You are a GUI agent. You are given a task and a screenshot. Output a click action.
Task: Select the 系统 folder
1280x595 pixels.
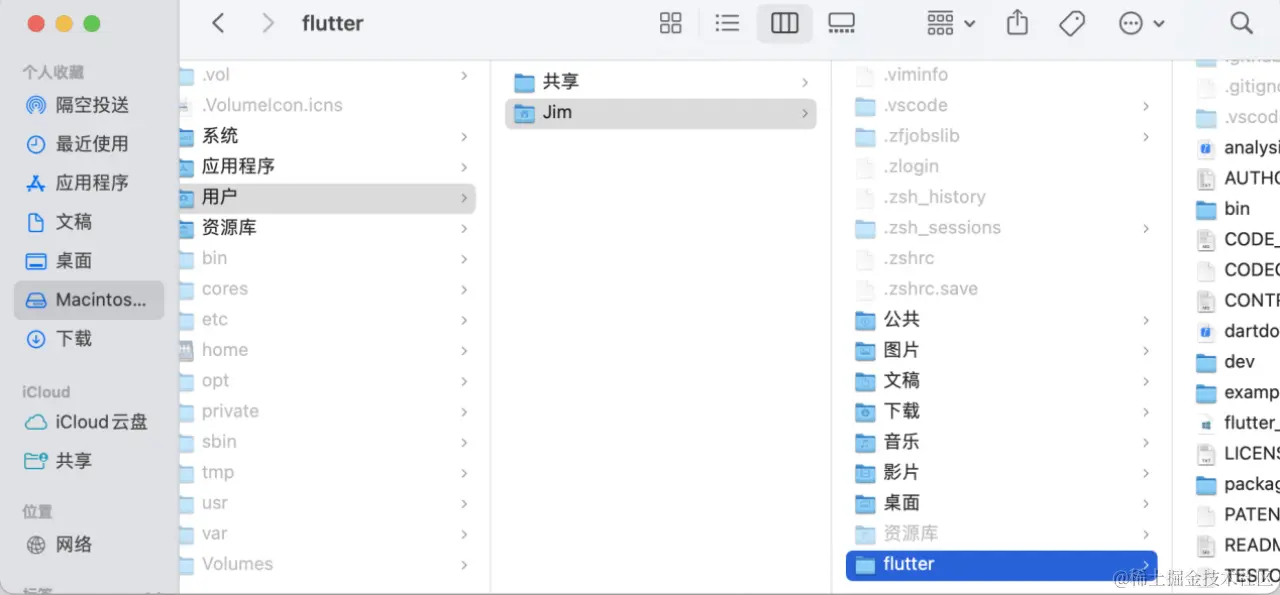coord(327,136)
